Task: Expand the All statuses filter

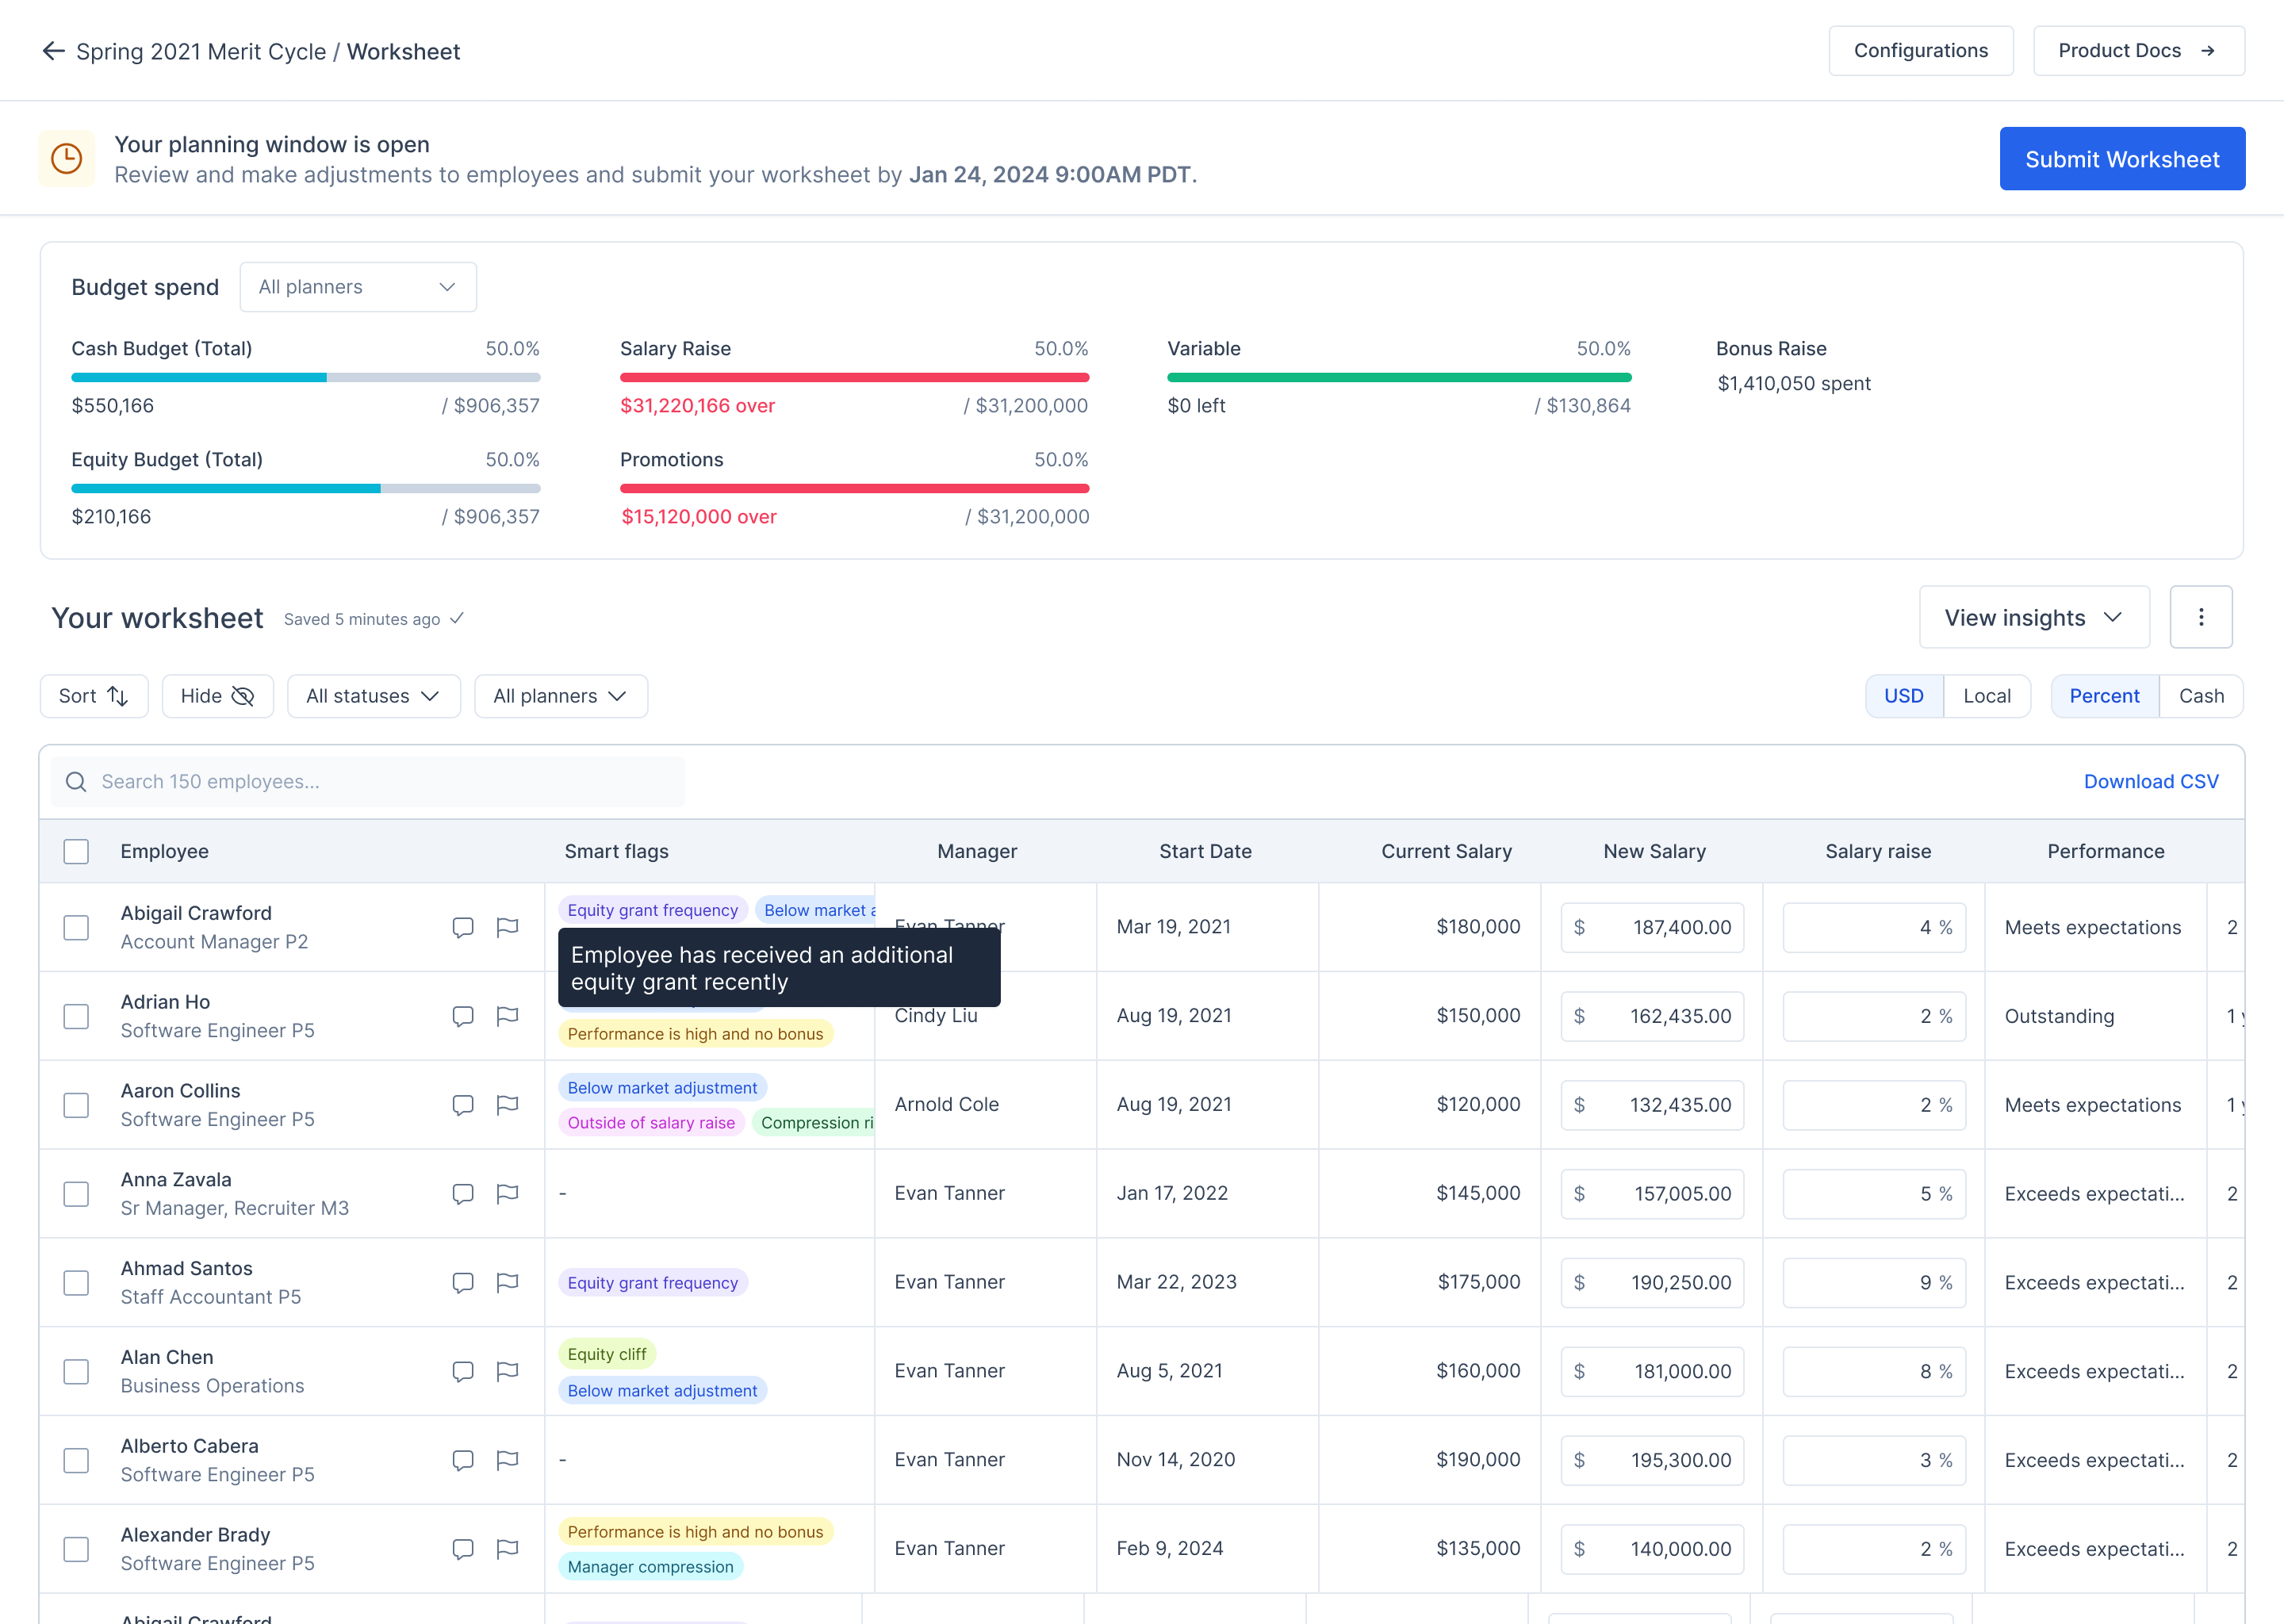Action: (x=373, y=696)
